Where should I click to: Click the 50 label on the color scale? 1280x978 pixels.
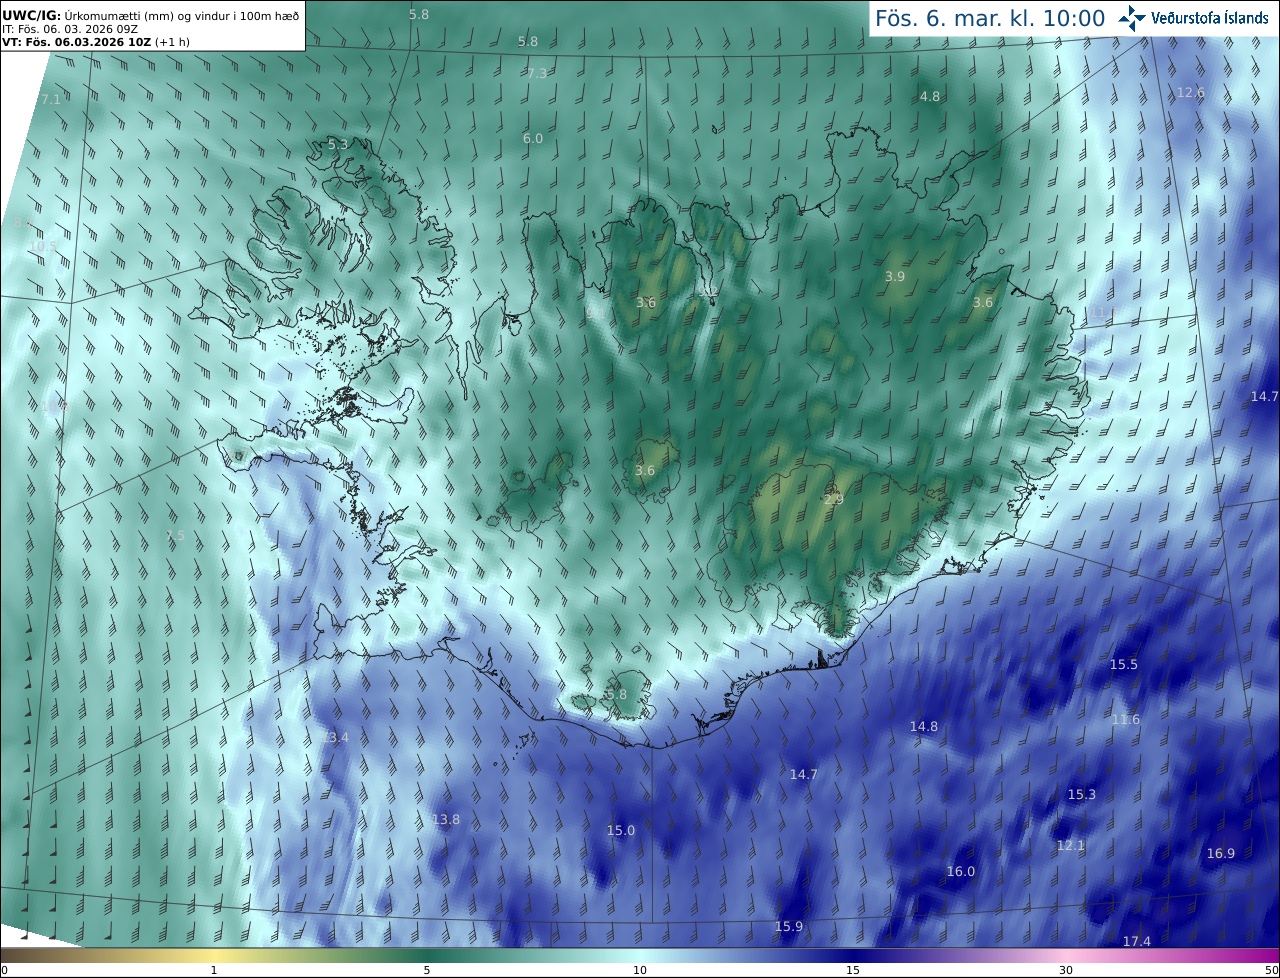[1271, 970]
